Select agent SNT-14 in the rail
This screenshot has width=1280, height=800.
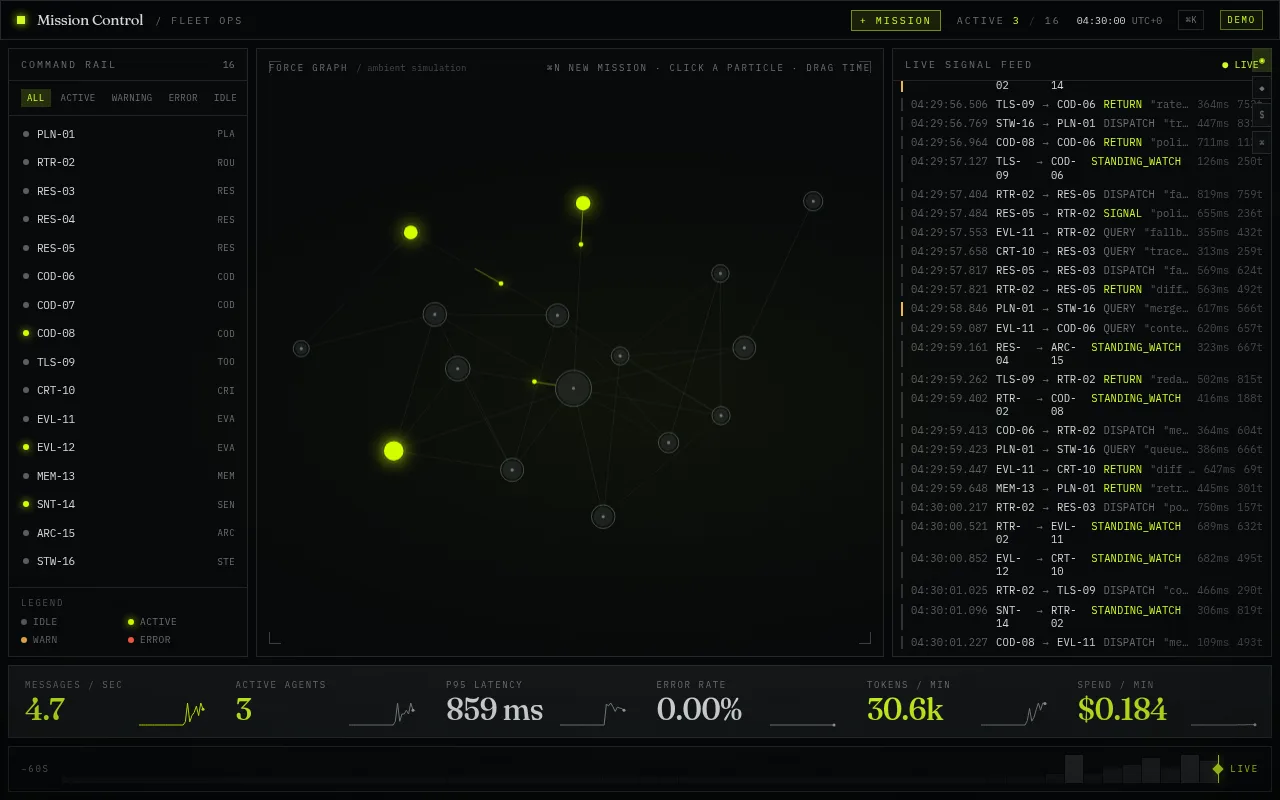coord(128,504)
